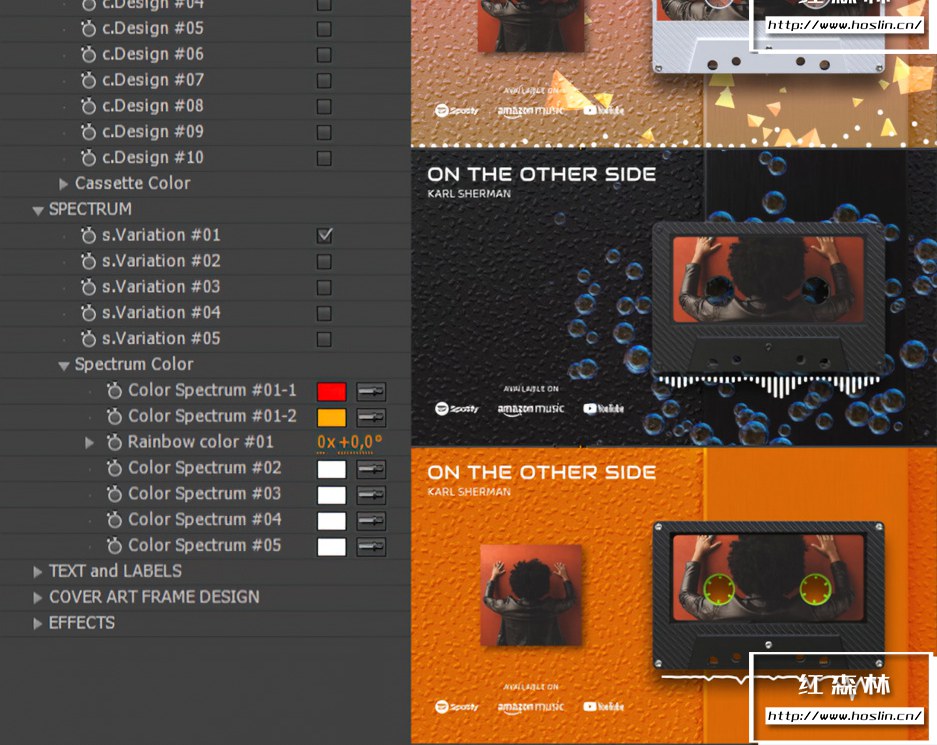The width and height of the screenshot is (937, 745).
Task: Enable the c.Design #06 checkbox
Action: pyautogui.click(x=324, y=55)
